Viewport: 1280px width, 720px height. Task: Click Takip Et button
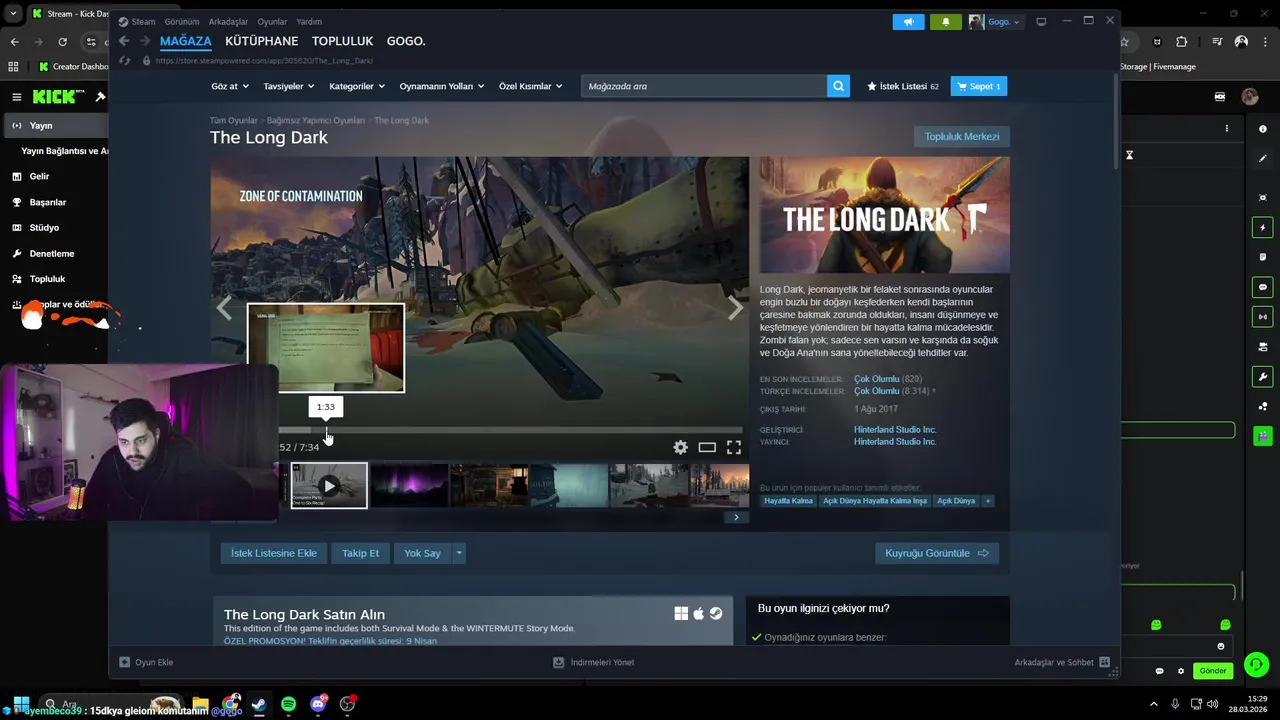[361, 553]
